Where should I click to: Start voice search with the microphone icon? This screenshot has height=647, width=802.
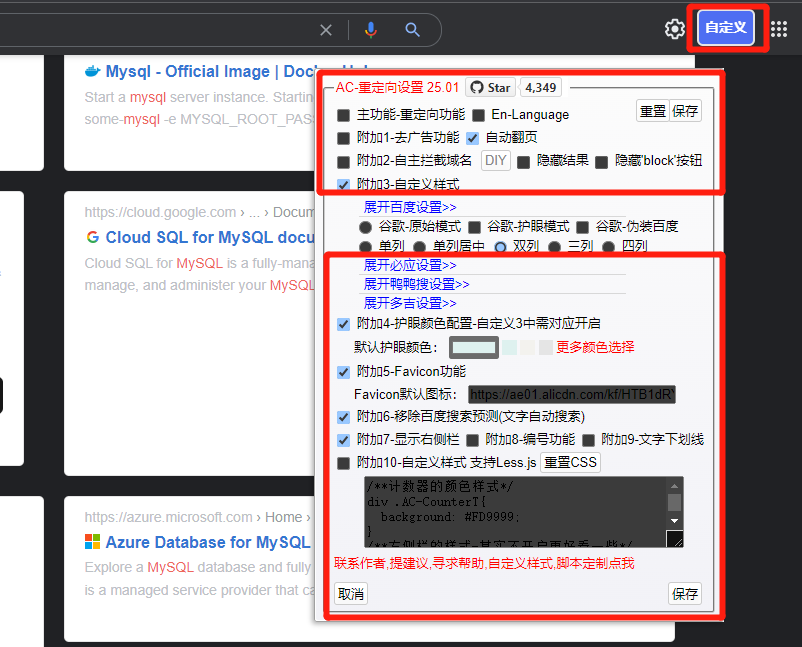(371, 30)
